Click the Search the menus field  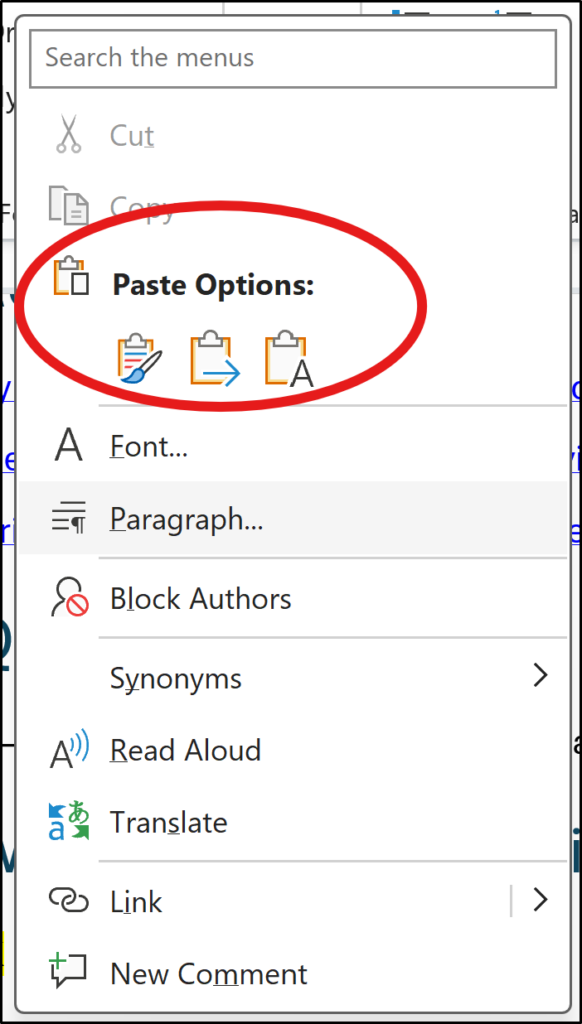point(292,58)
